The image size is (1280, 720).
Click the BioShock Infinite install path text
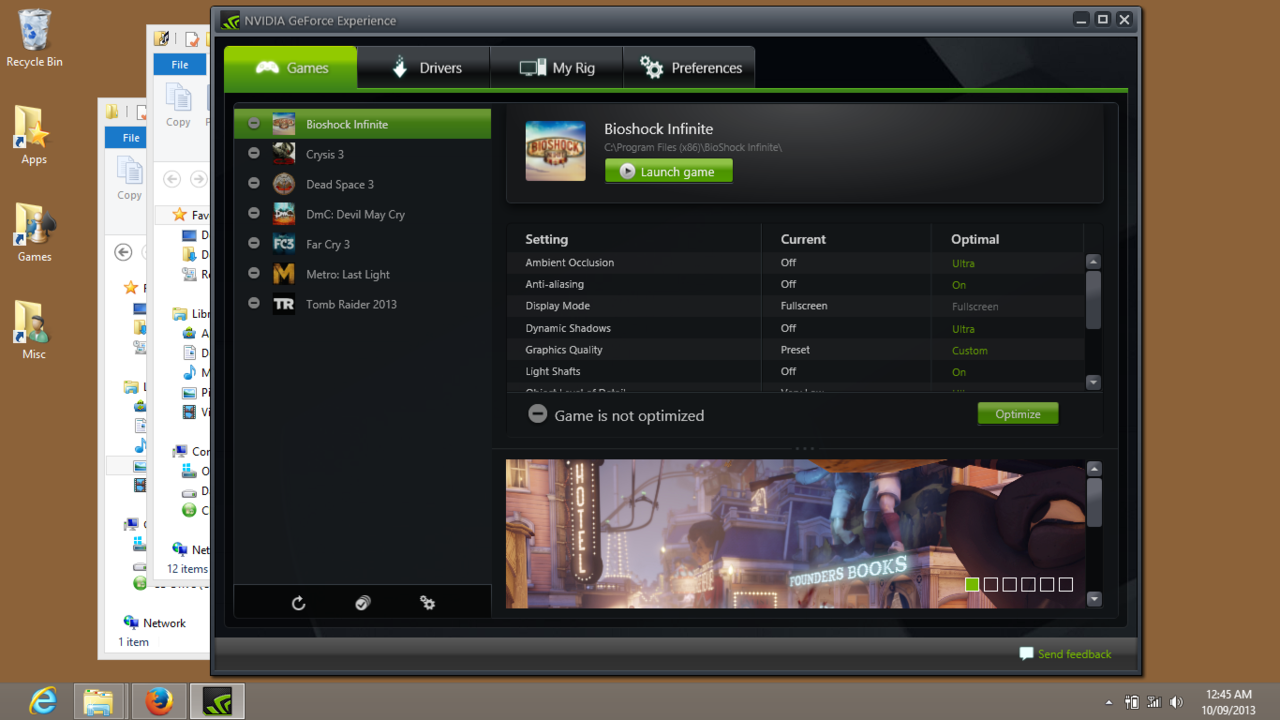tap(693, 148)
